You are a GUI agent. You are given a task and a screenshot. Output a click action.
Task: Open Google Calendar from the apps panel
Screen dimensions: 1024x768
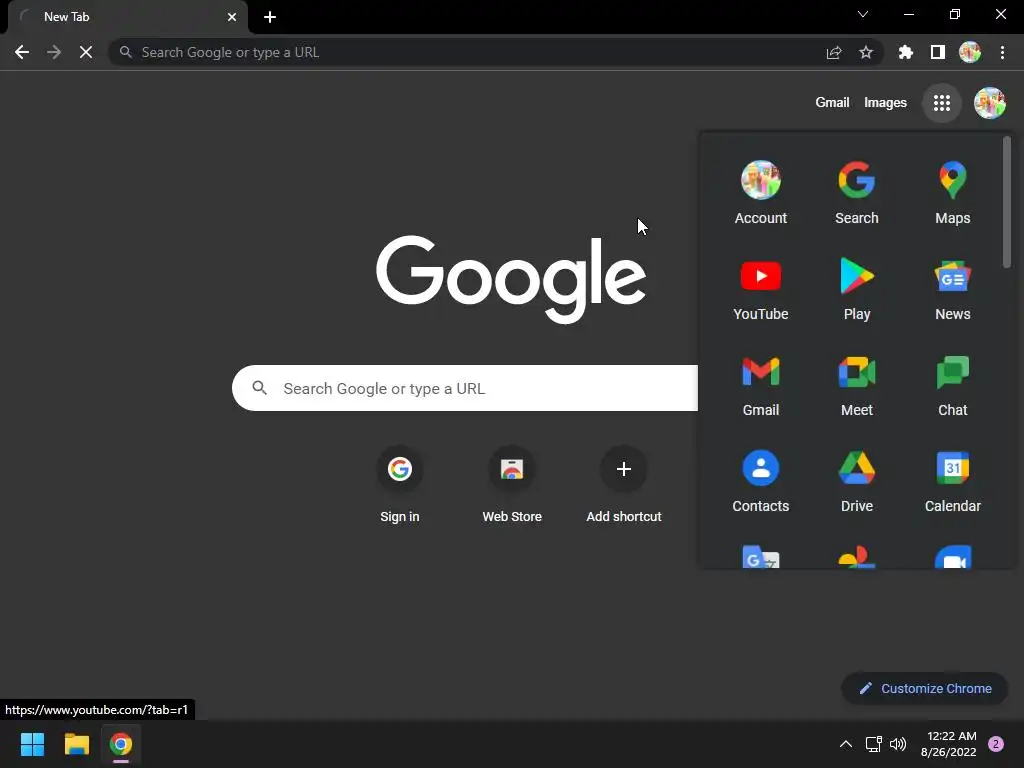[x=952, y=480]
